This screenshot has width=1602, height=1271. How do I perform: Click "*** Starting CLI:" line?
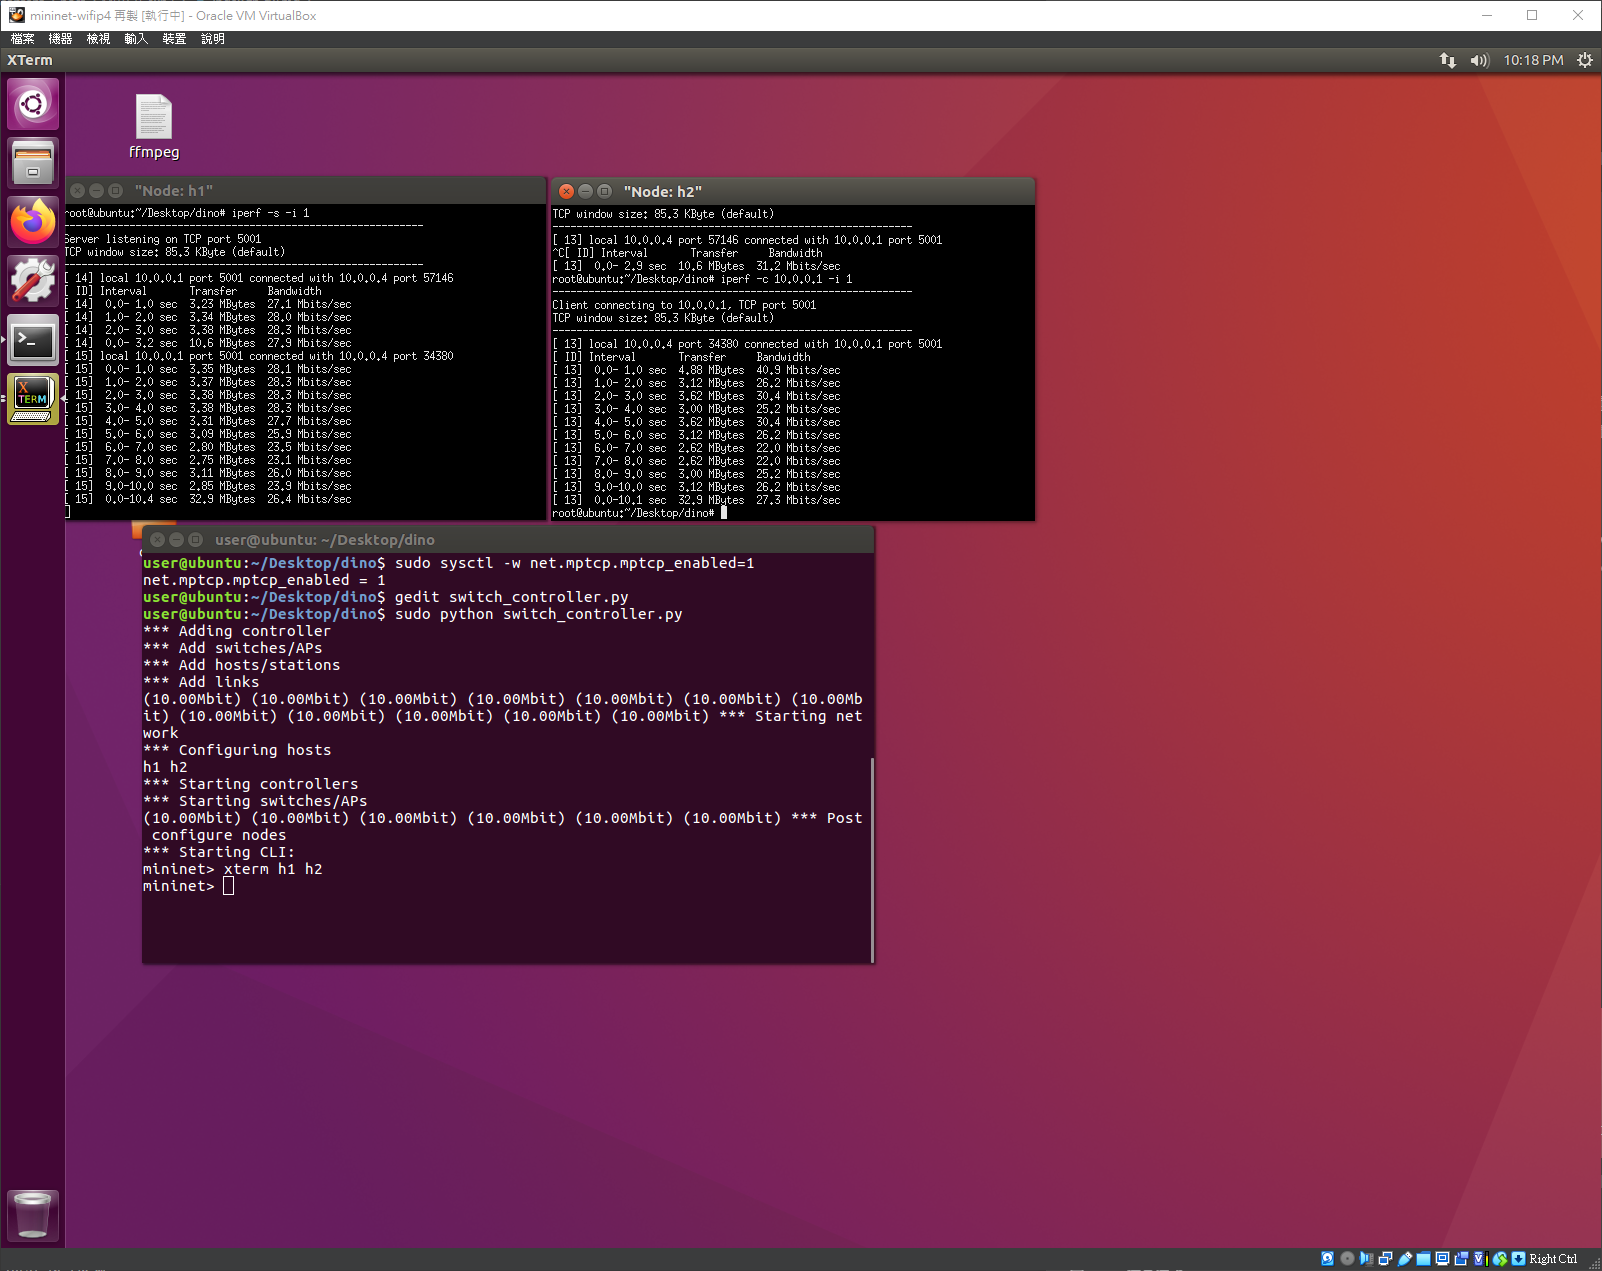[x=219, y=852]
